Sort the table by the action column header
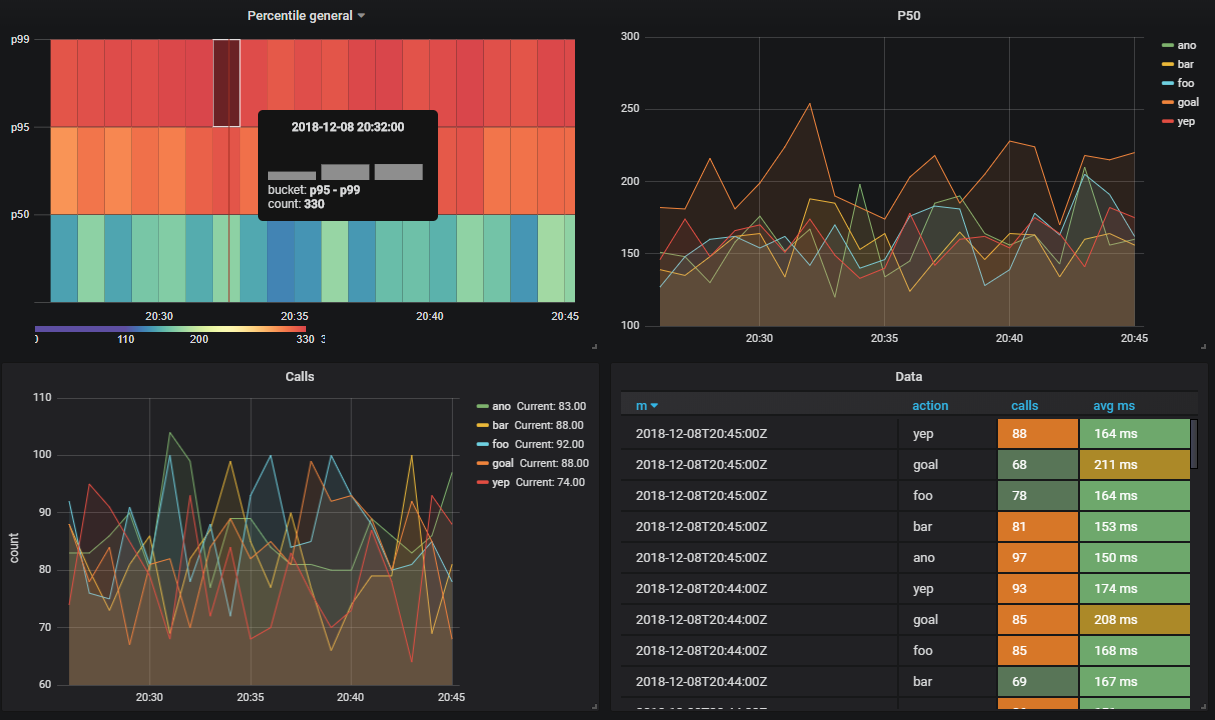The image size is (1215, 720). point(930,406)
